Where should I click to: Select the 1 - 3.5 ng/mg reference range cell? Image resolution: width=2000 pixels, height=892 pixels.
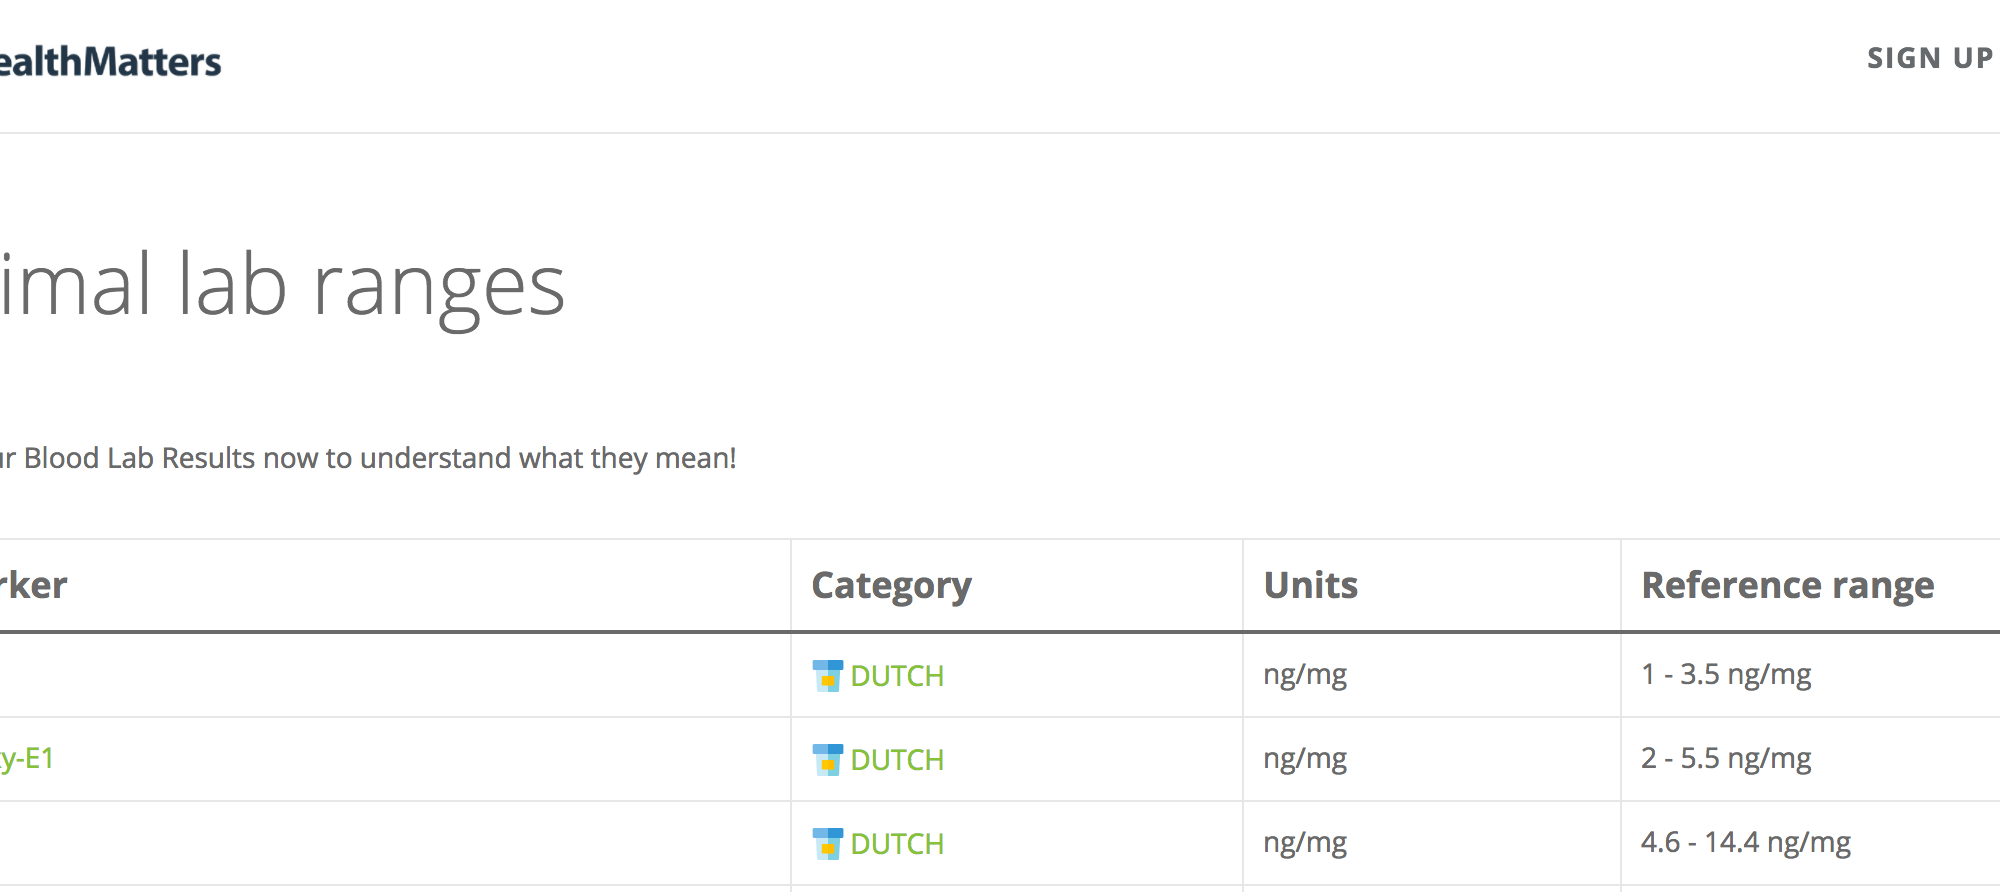coord(1725,675)
